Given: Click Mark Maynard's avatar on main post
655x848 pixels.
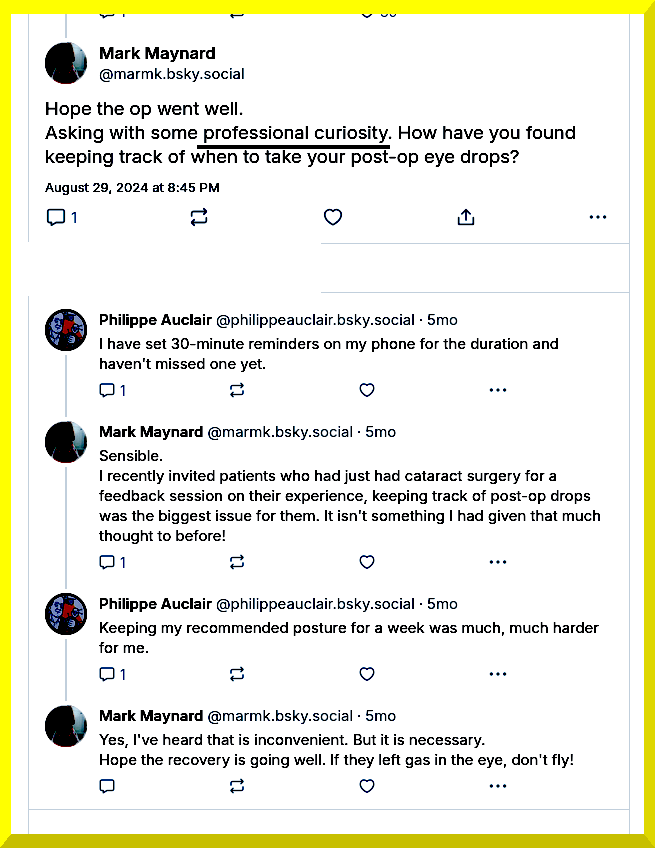Looking at the screenshot, I should point(66,63).
